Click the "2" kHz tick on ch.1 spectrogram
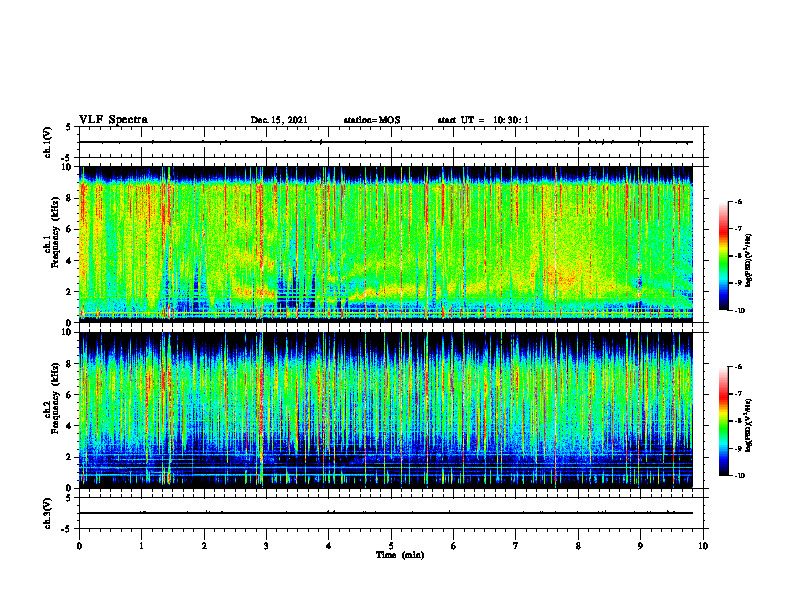This screenshot has width=792, height=612. [x=70, y=291]
